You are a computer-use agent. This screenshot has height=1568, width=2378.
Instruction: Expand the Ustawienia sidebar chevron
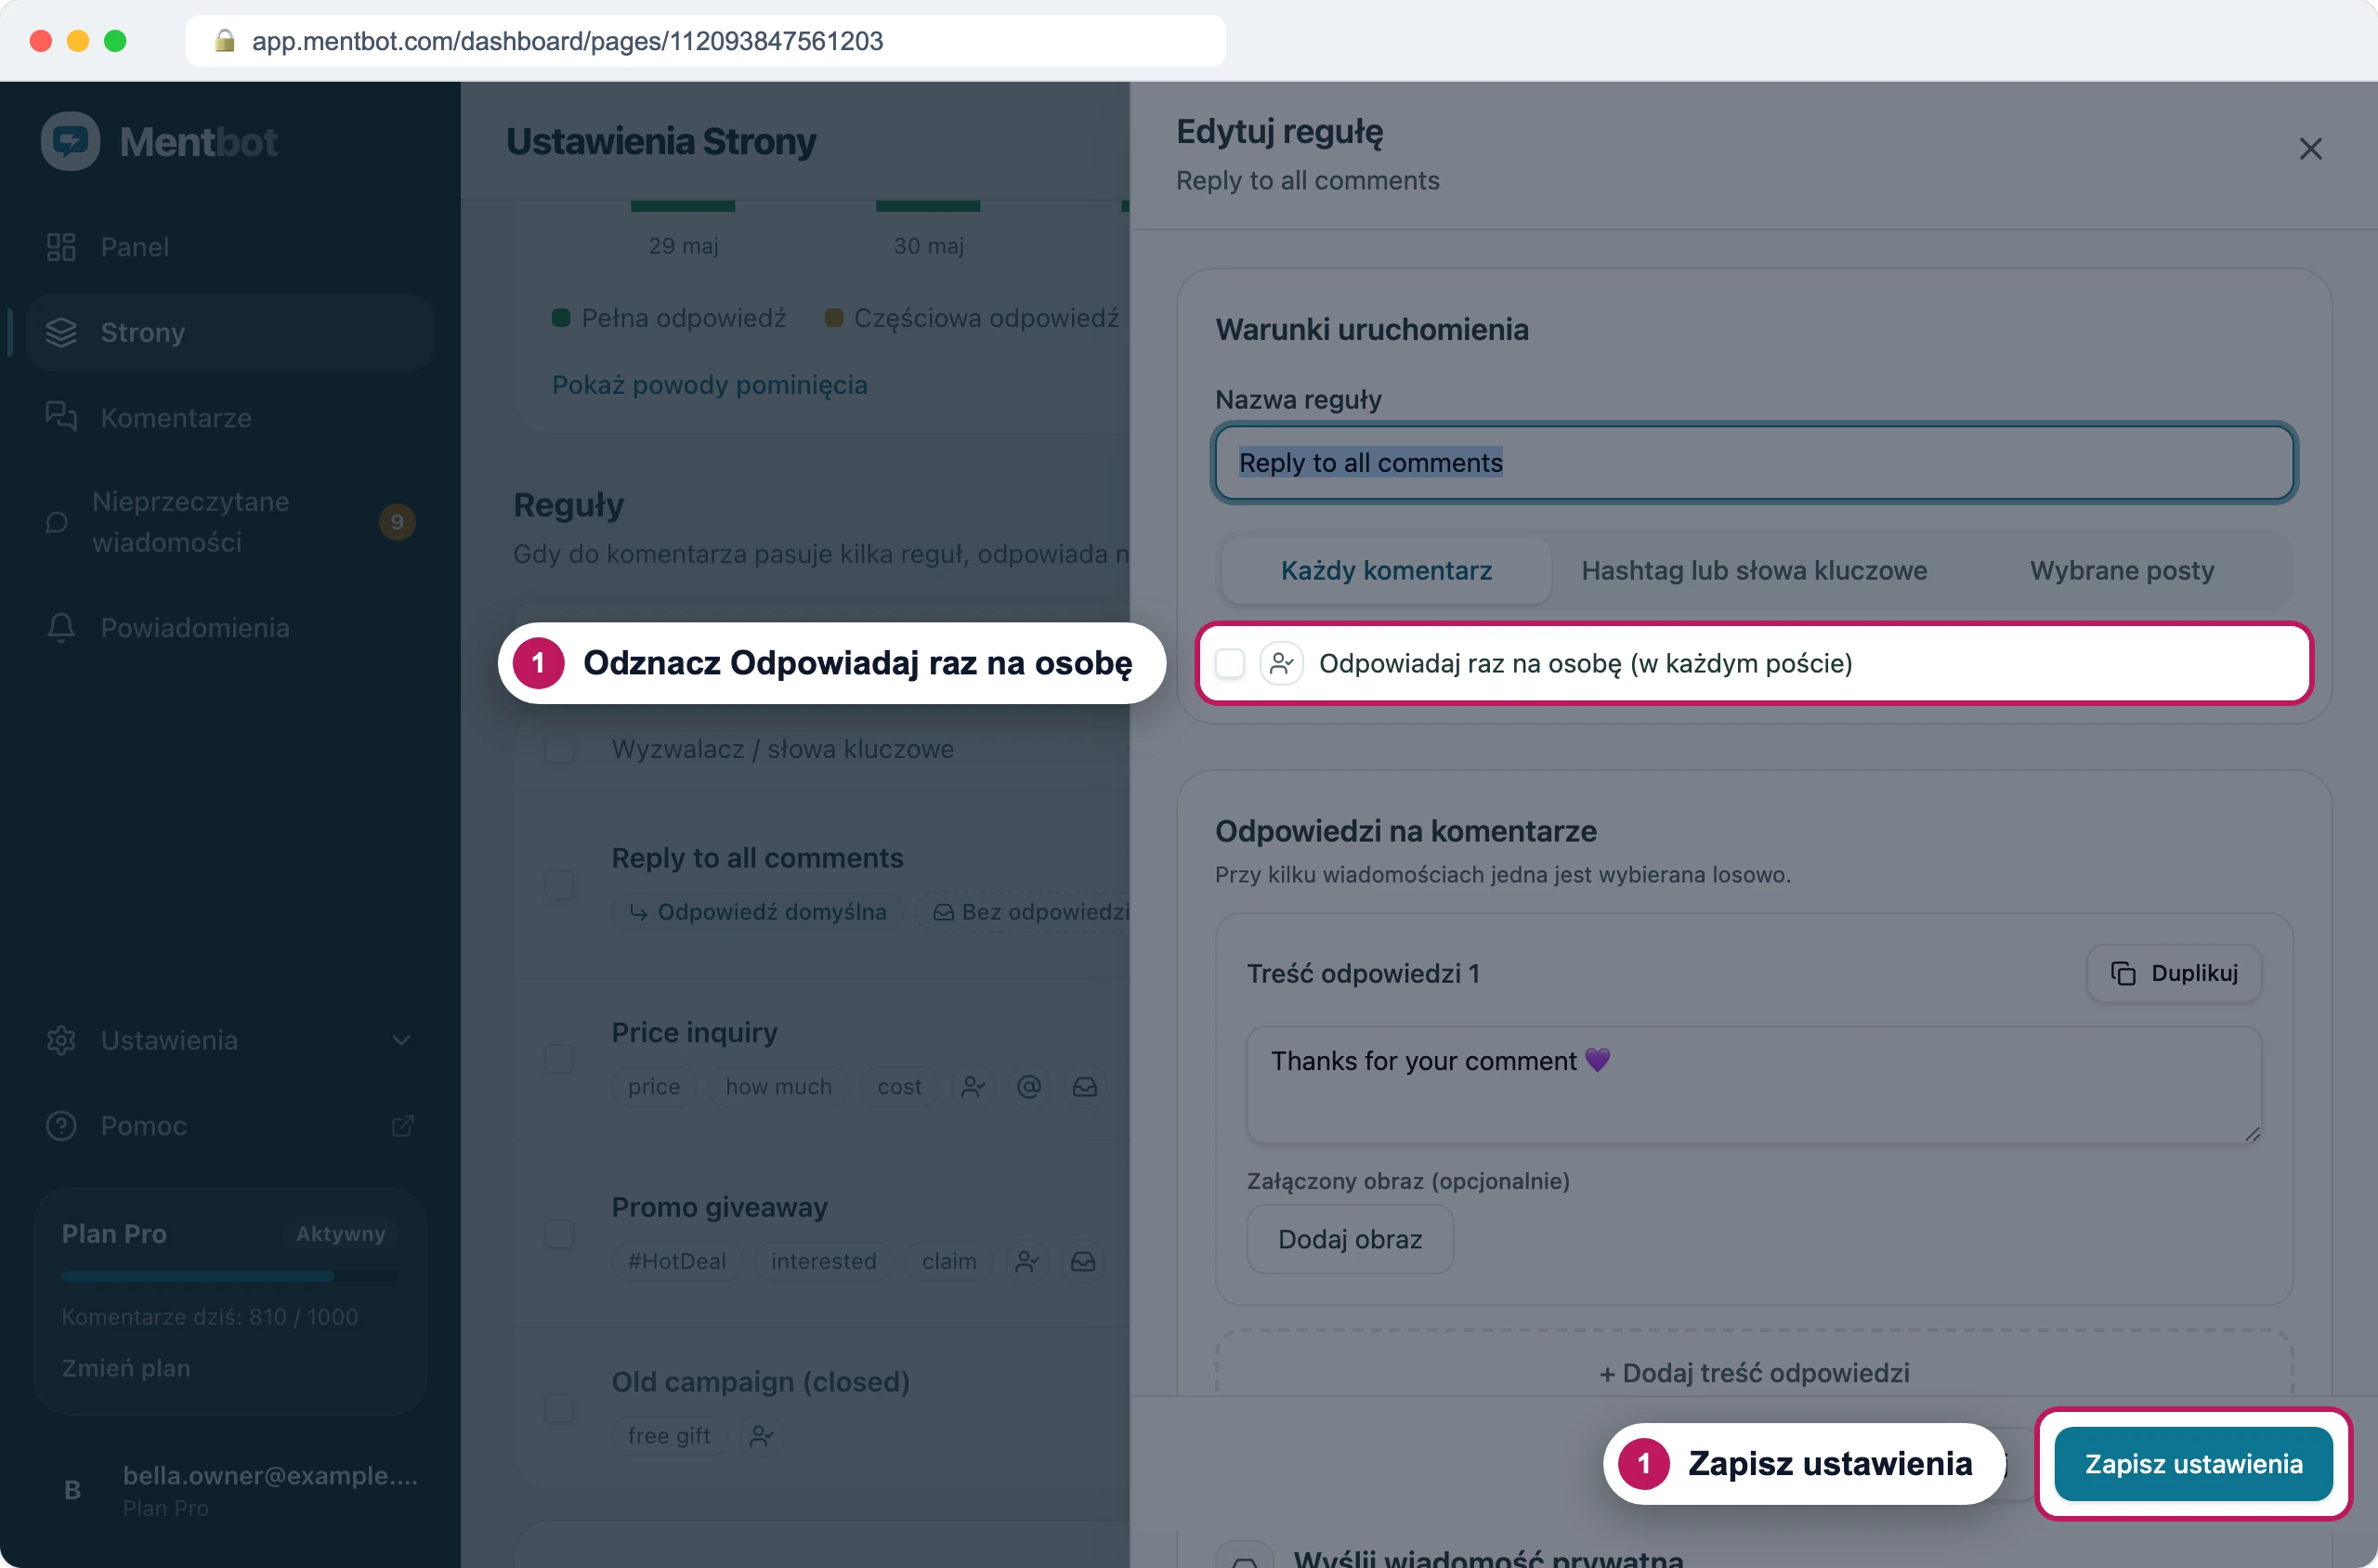point(401,1040)
